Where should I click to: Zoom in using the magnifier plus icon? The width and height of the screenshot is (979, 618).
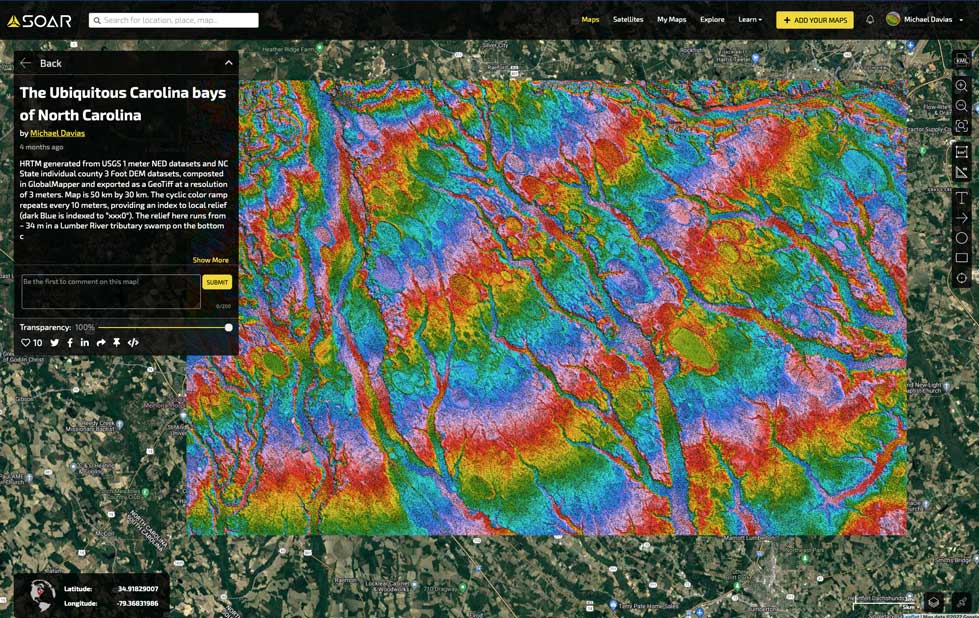tap(961, 86)
